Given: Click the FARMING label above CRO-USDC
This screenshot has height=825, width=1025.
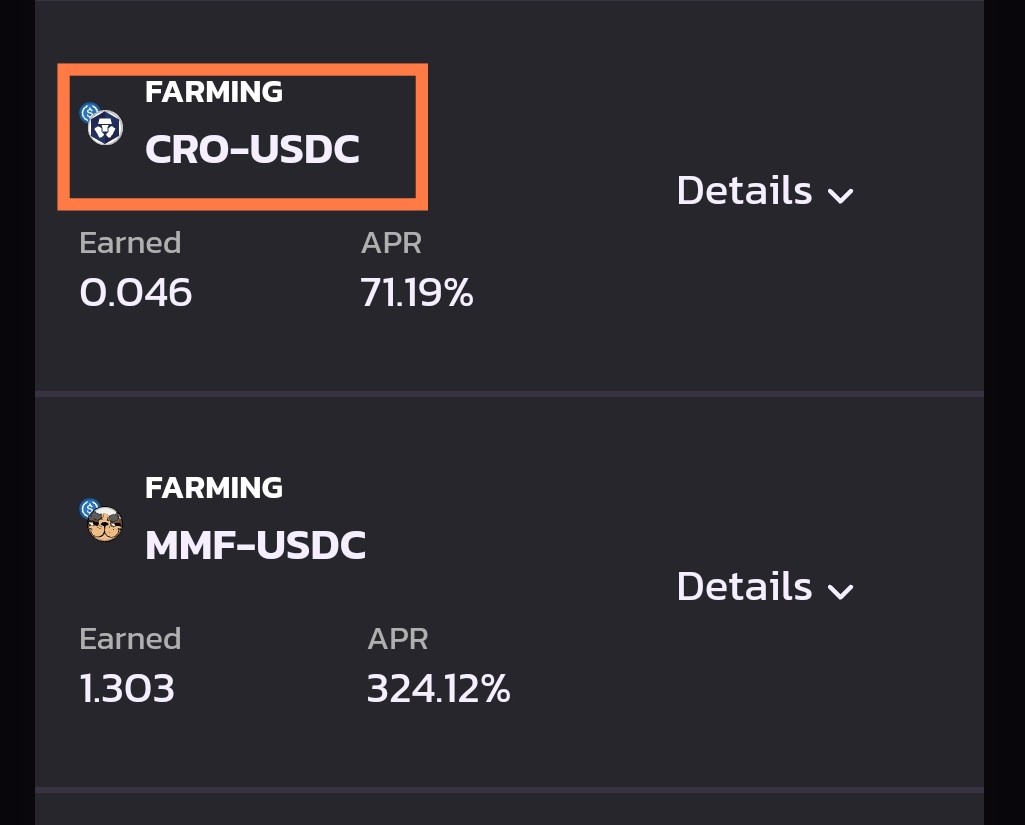Looking at the screenshot, I should click(x=214, y=92).
